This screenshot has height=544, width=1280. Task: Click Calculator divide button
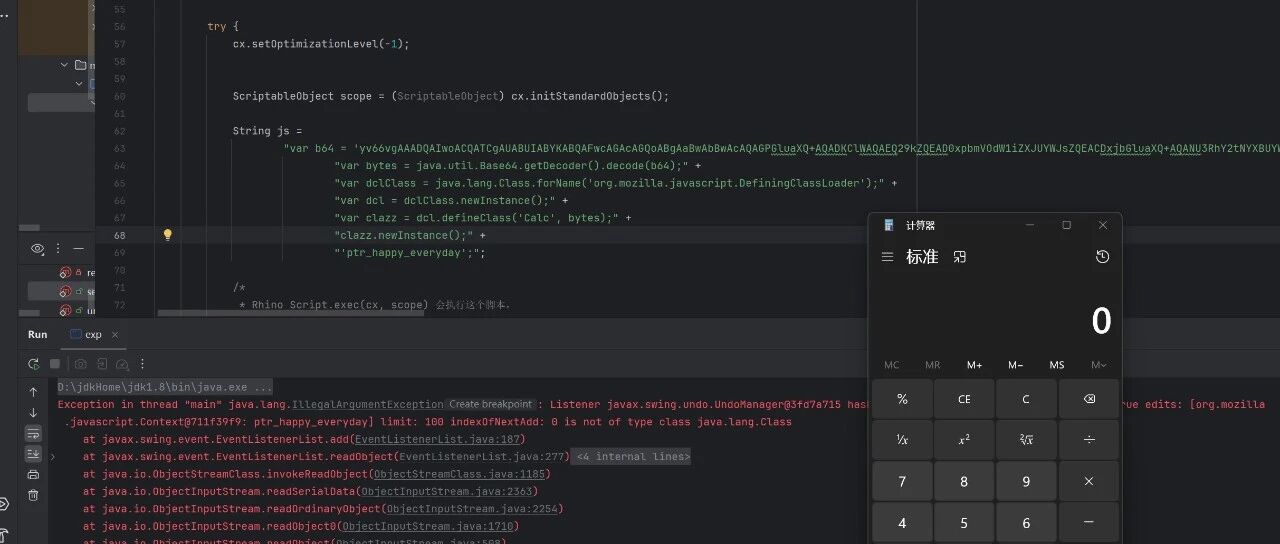click(x=1088, y=440)
